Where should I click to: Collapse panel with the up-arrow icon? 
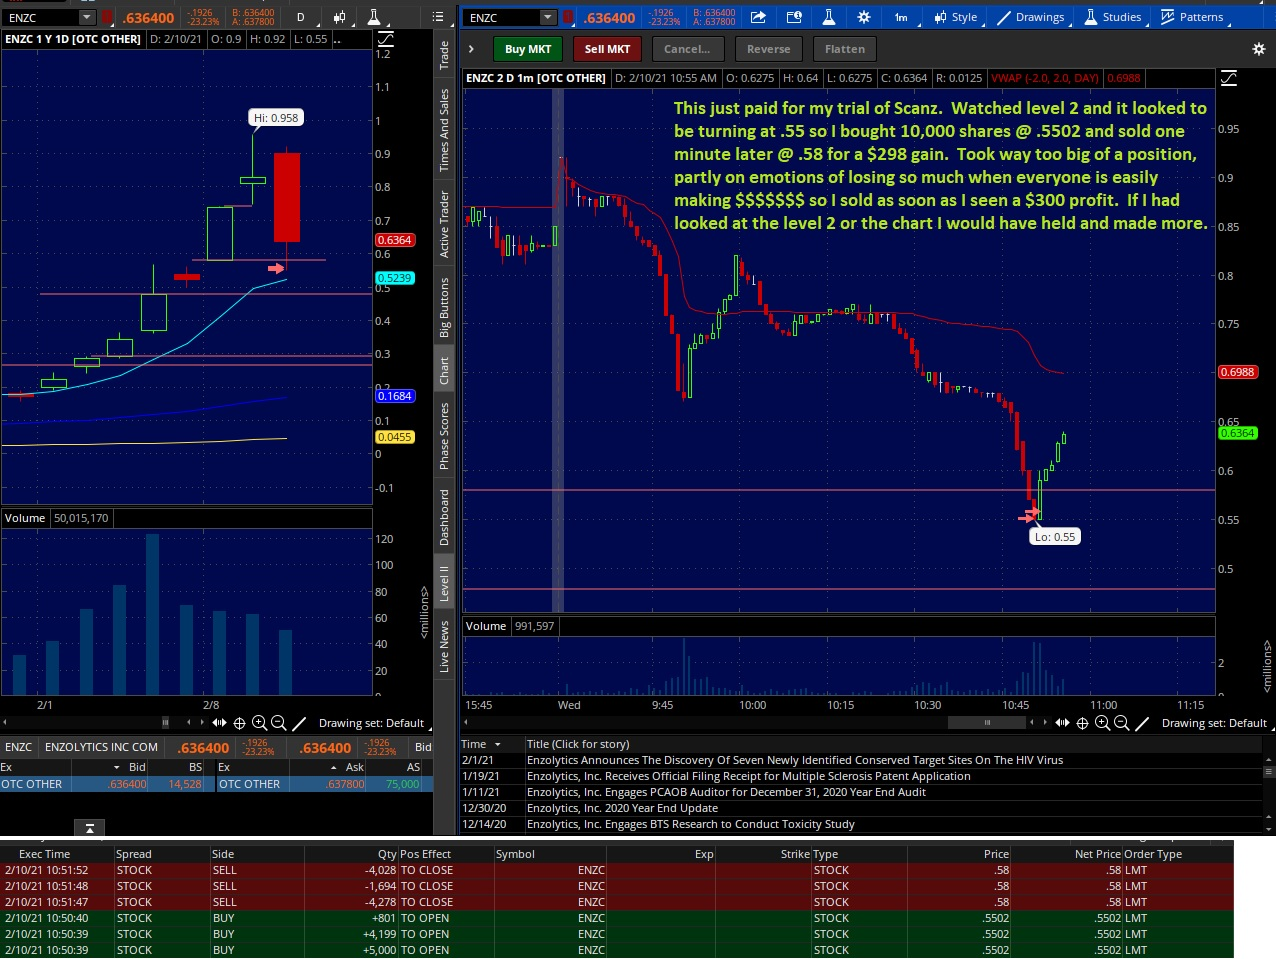[x=89, y=828]
